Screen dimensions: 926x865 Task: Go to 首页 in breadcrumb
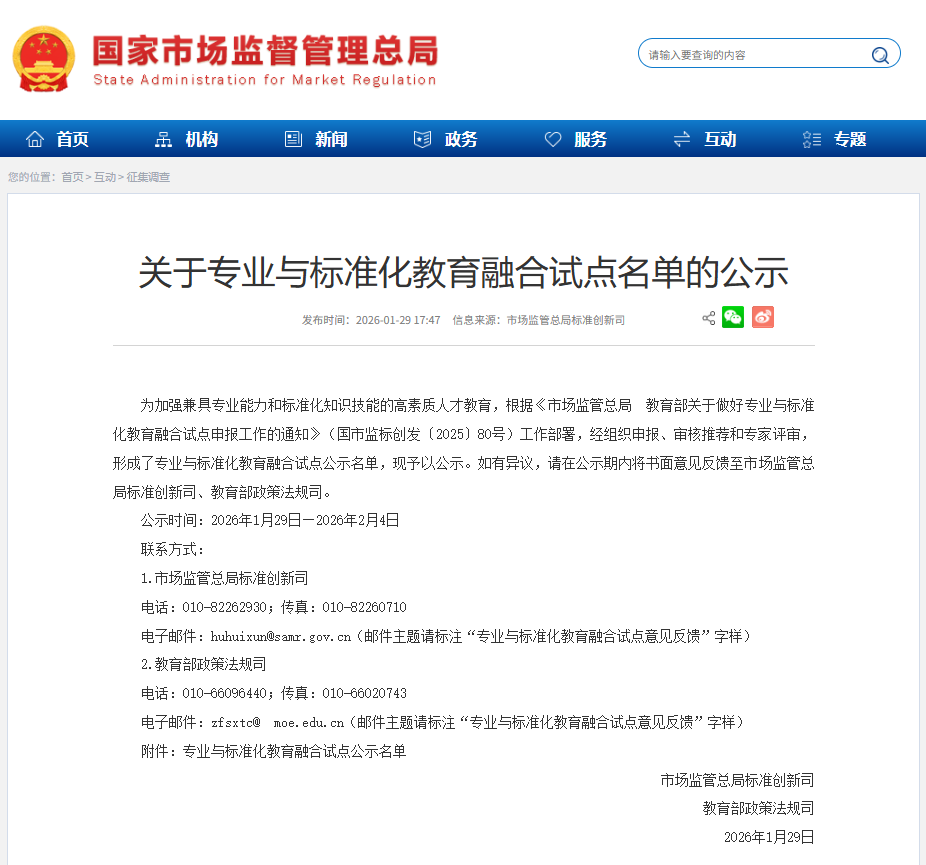72,177
